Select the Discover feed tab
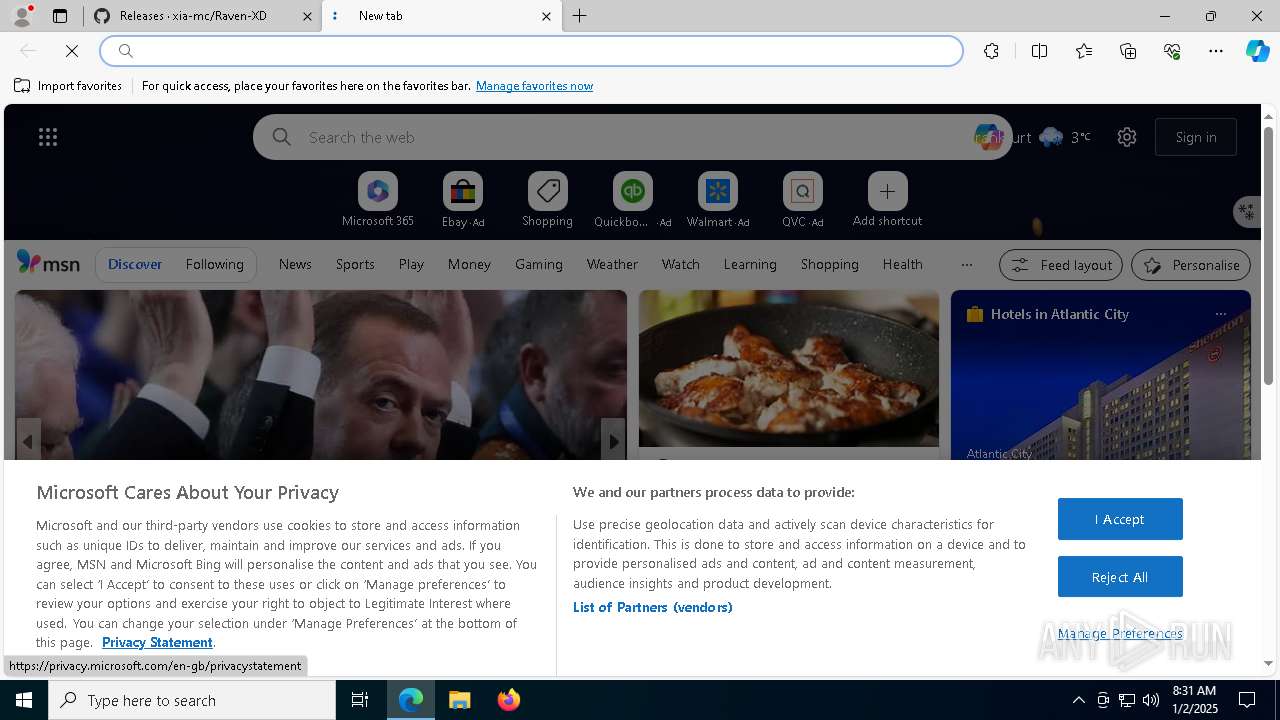This screenshot has width=1280, height=720. [135, 264]
